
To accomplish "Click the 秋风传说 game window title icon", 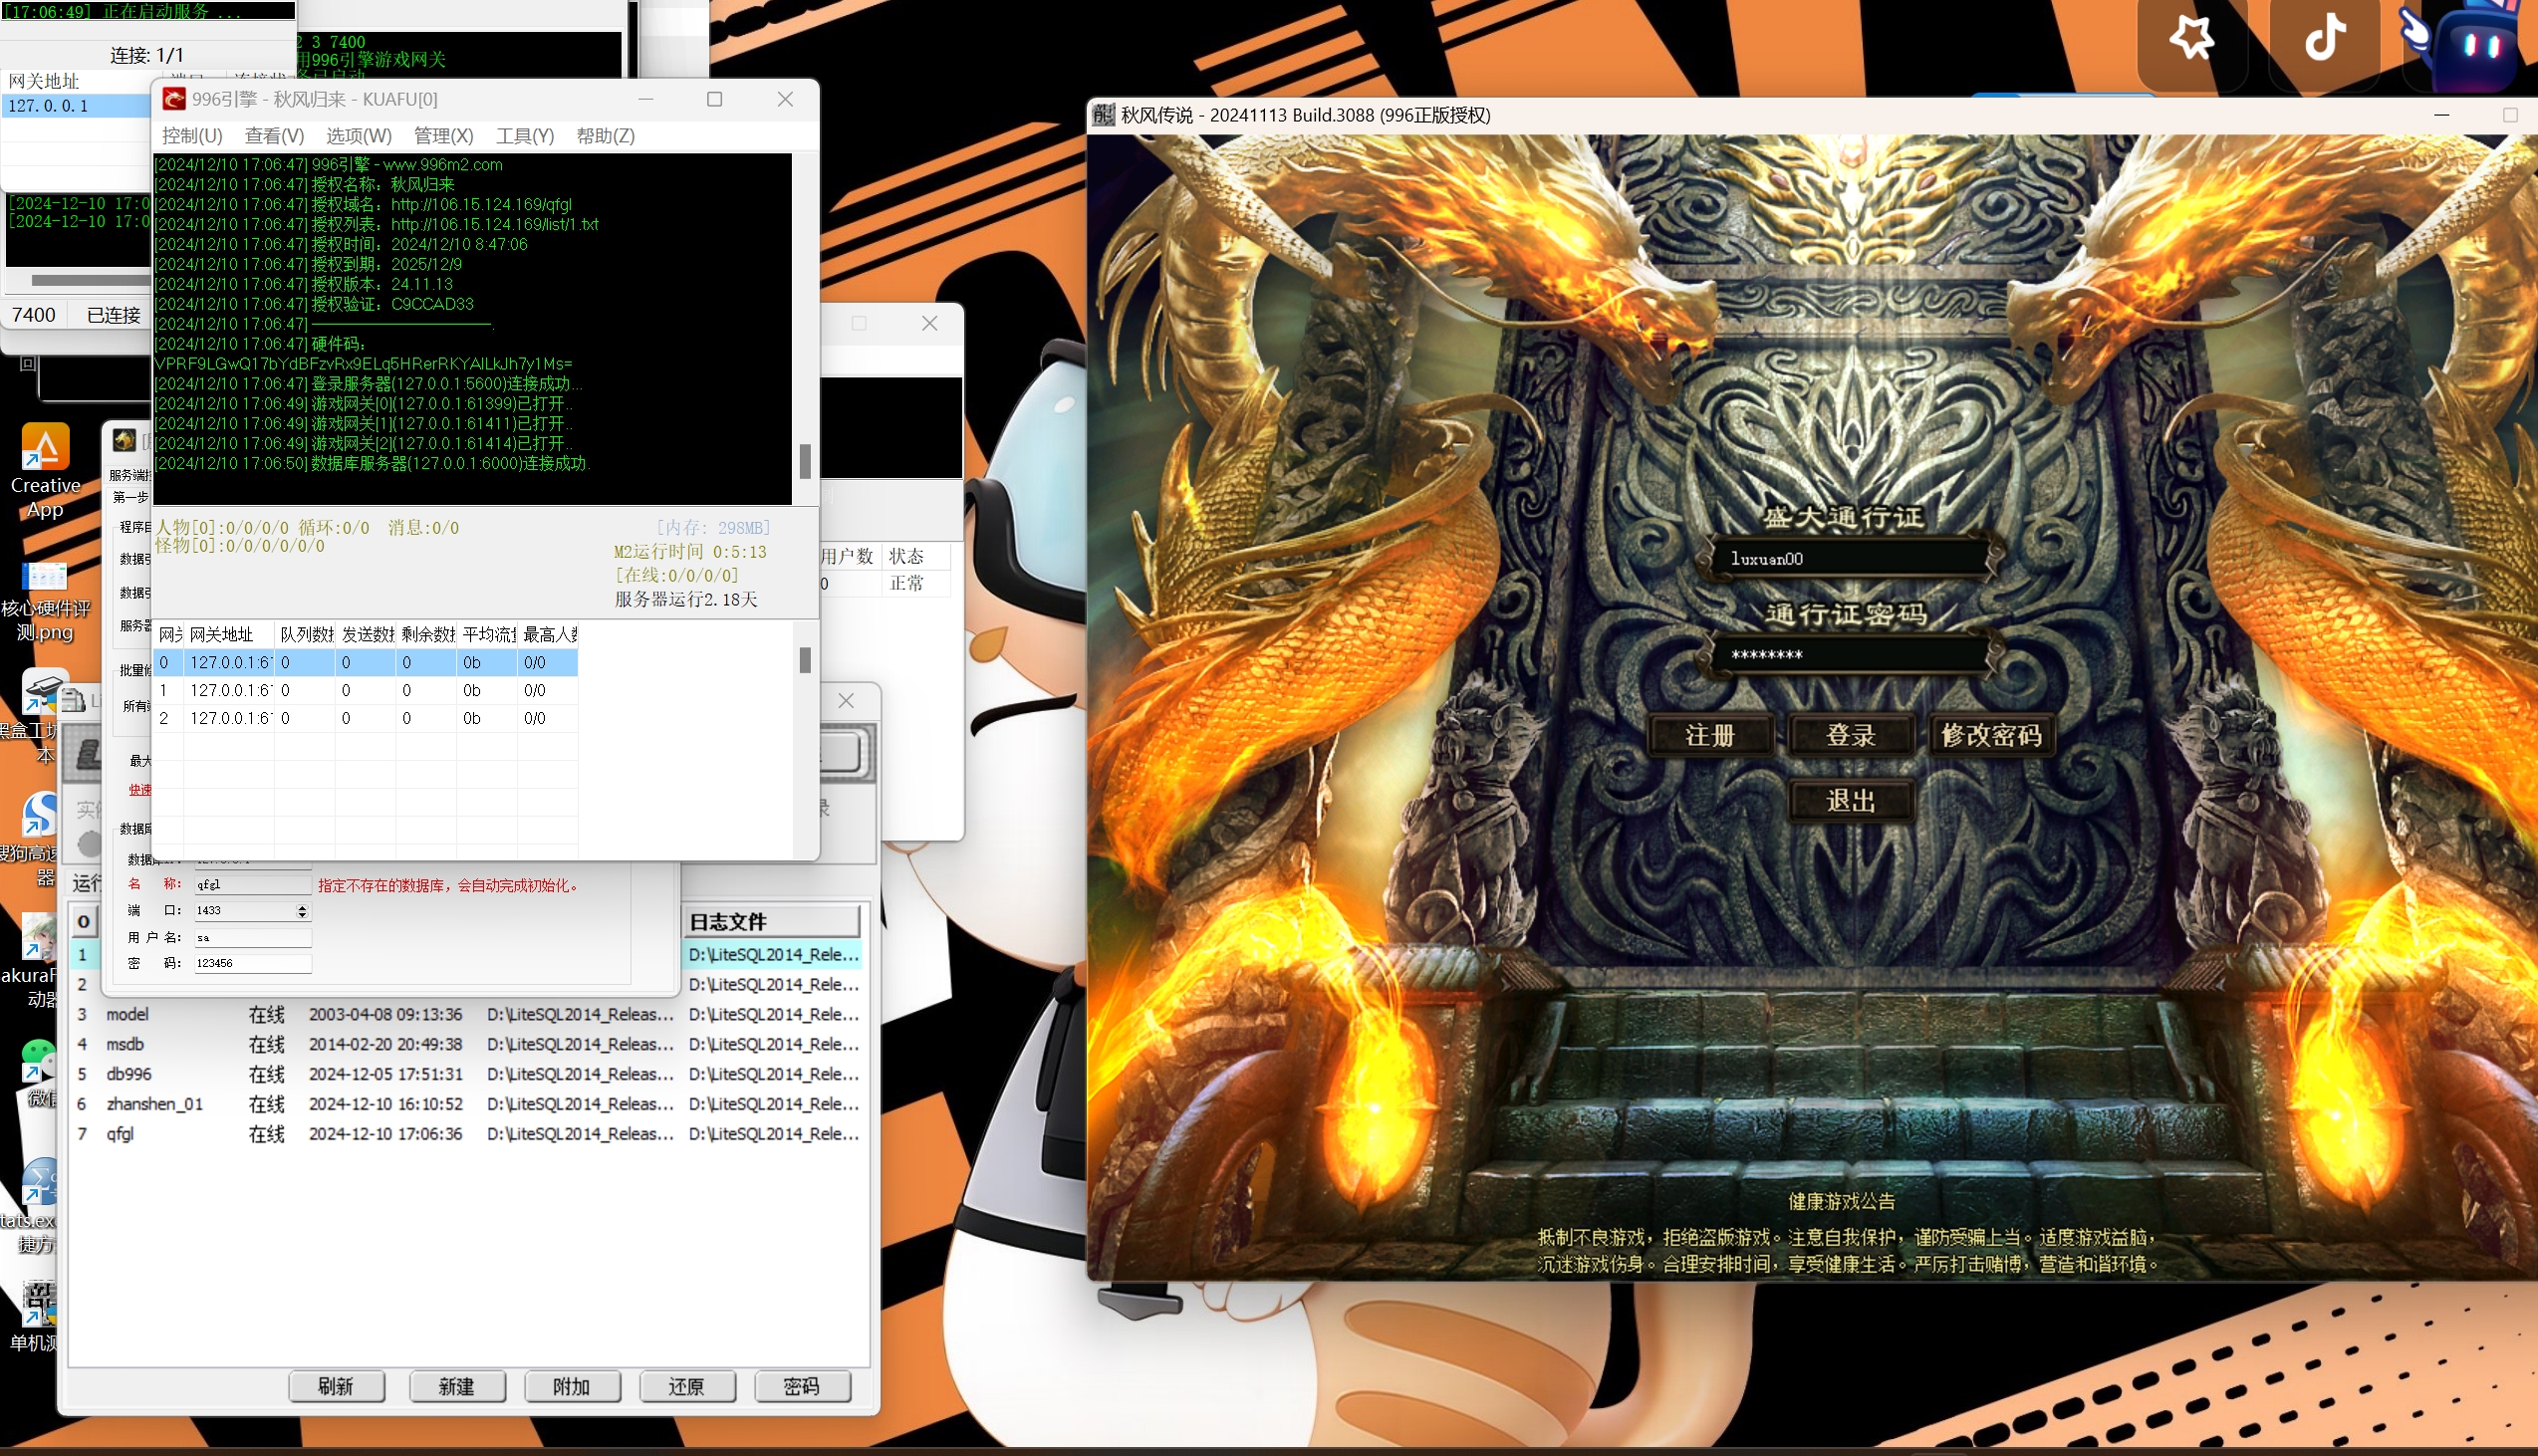I will pyautogui.click(x=1103, y=115).
